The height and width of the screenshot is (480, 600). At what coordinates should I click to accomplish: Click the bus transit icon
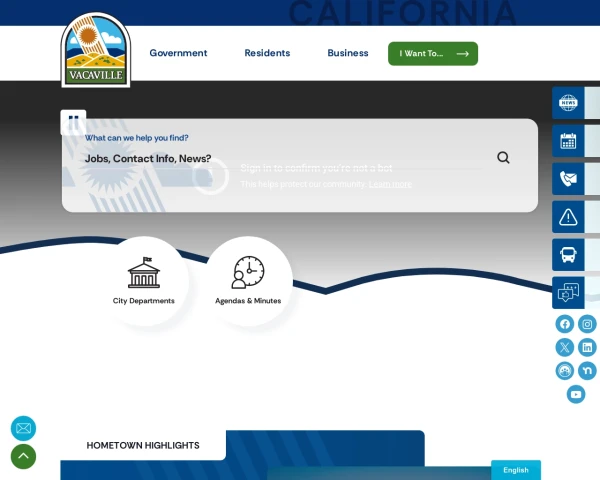(568, 255)
